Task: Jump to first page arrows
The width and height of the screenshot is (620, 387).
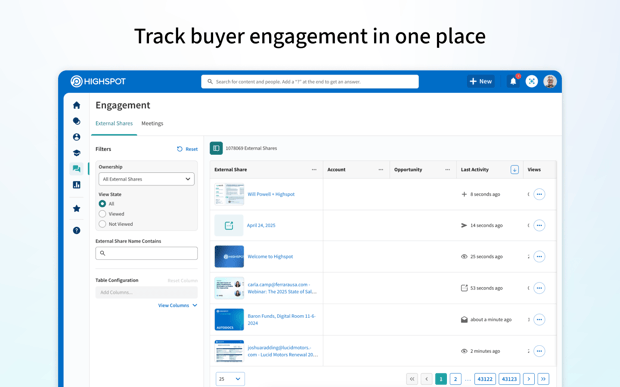Action: (x=412, y=379)
